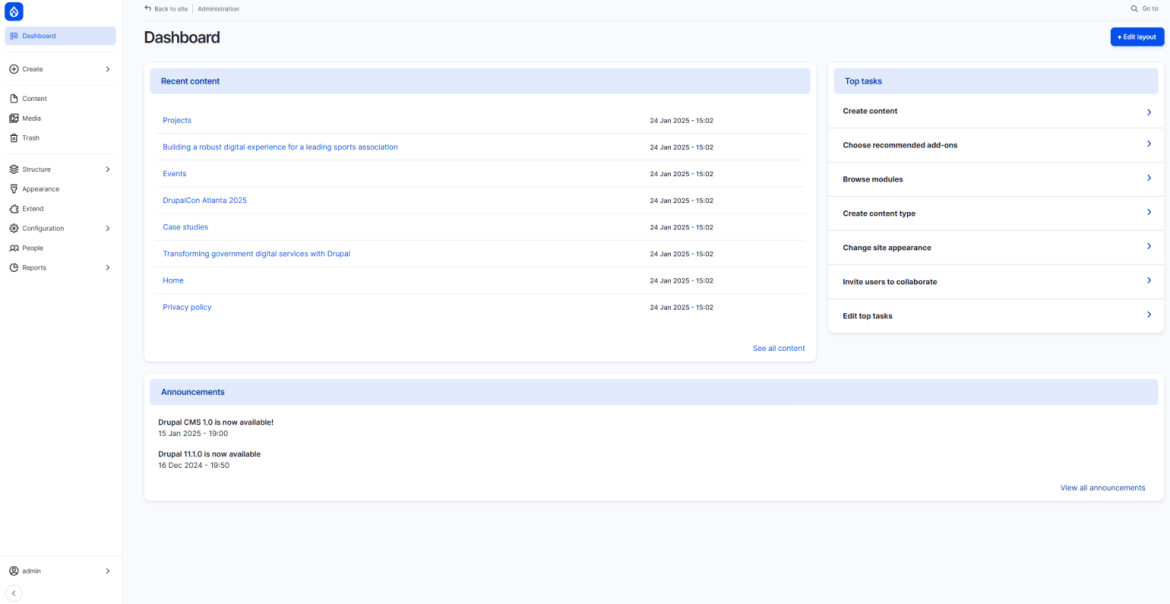
Task: Click chevron beside Change site appearance
Action: [1149, 246]
